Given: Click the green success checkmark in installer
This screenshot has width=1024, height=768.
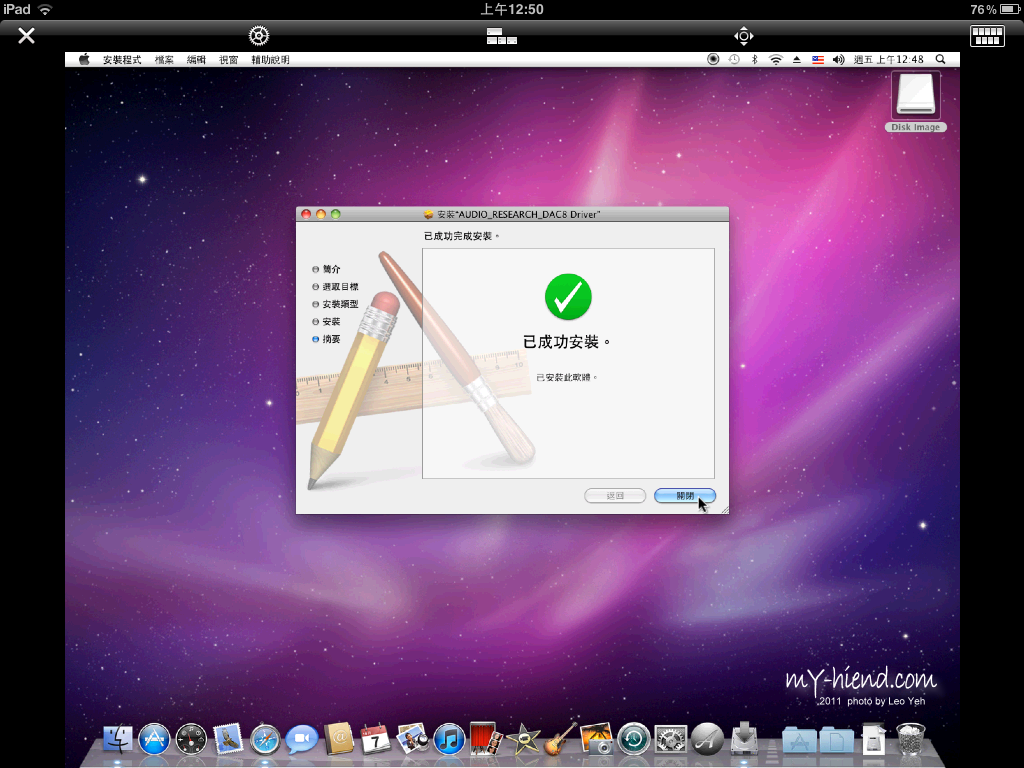Looking at the screenshot, I should (568, 297).
